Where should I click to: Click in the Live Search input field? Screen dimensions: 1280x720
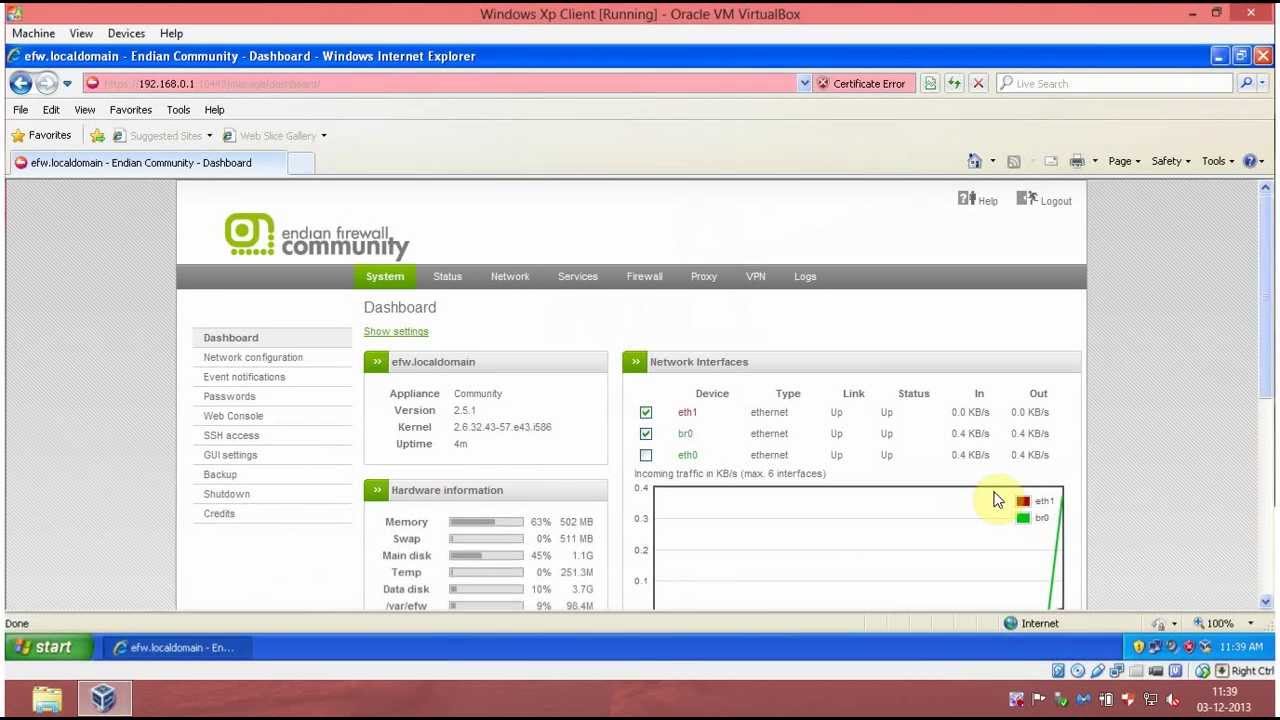(x=1115, y=84)
